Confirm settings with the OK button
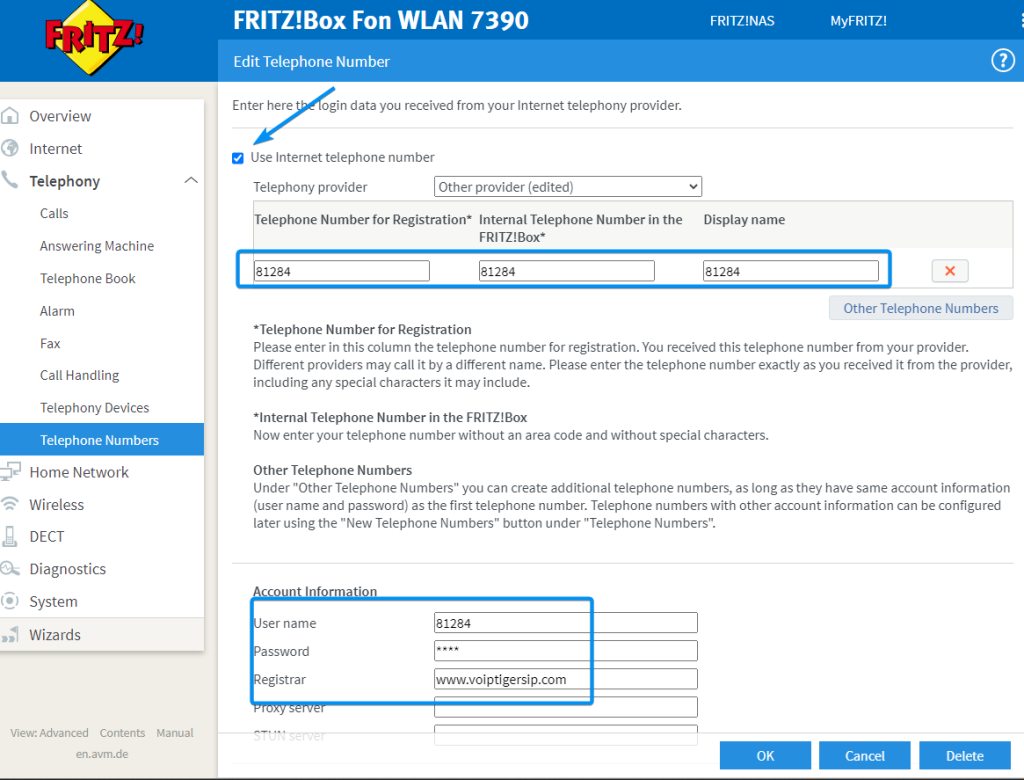This screenshot has height=780, width=1024. pos(765,755)
